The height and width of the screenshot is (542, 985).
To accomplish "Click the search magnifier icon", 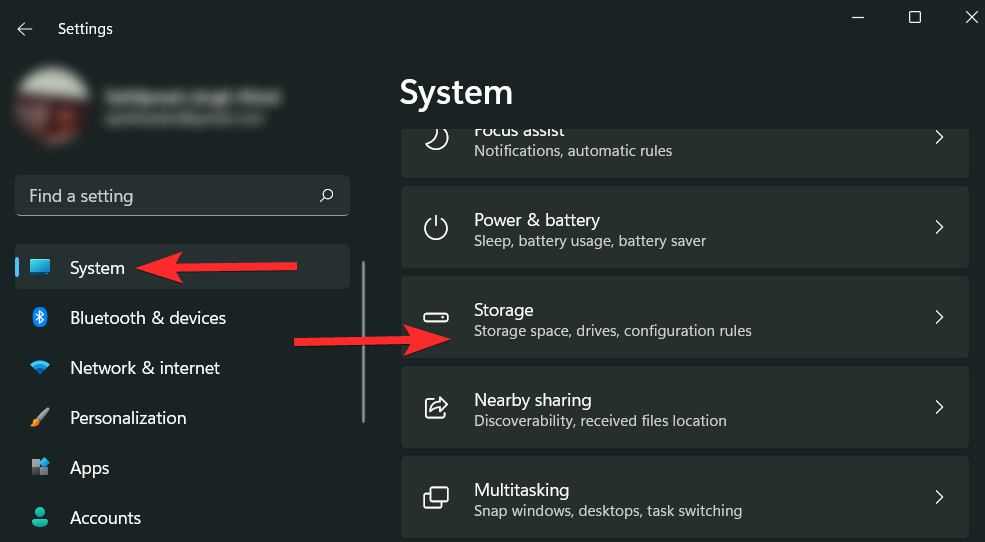I will 326,196.
